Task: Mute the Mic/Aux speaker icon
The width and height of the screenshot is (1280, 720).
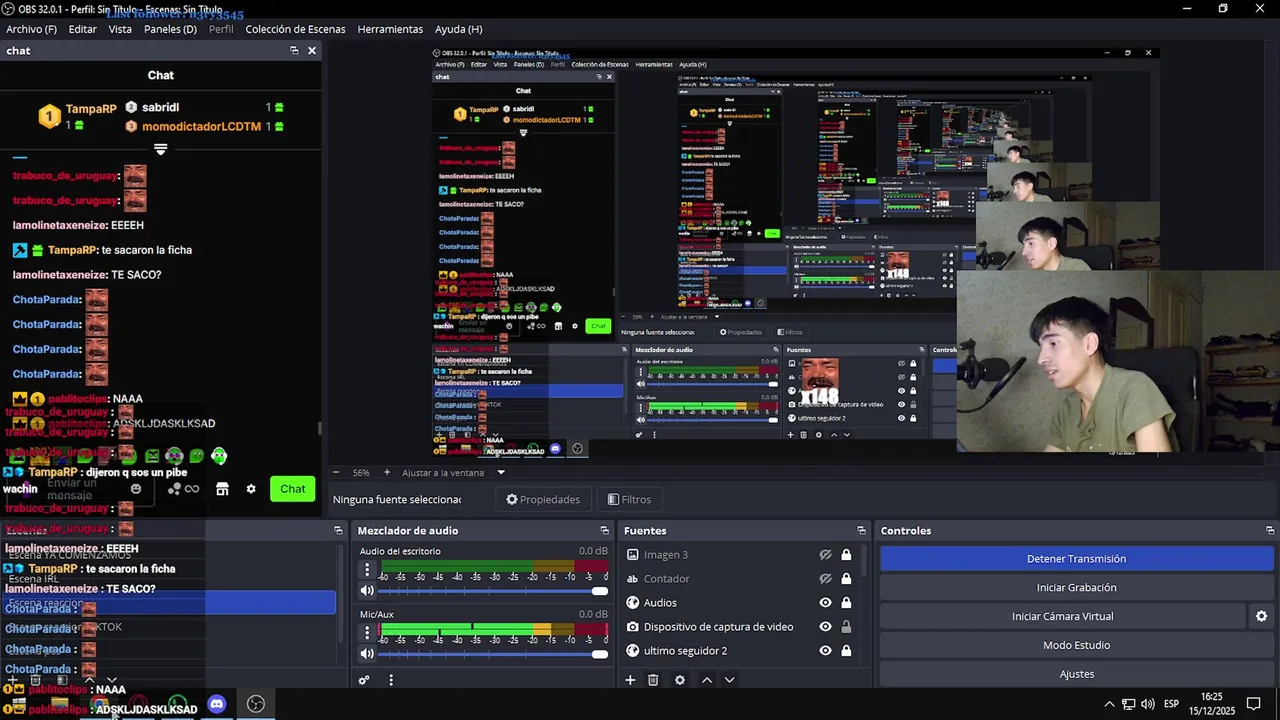Action: [x=367, y=654]
